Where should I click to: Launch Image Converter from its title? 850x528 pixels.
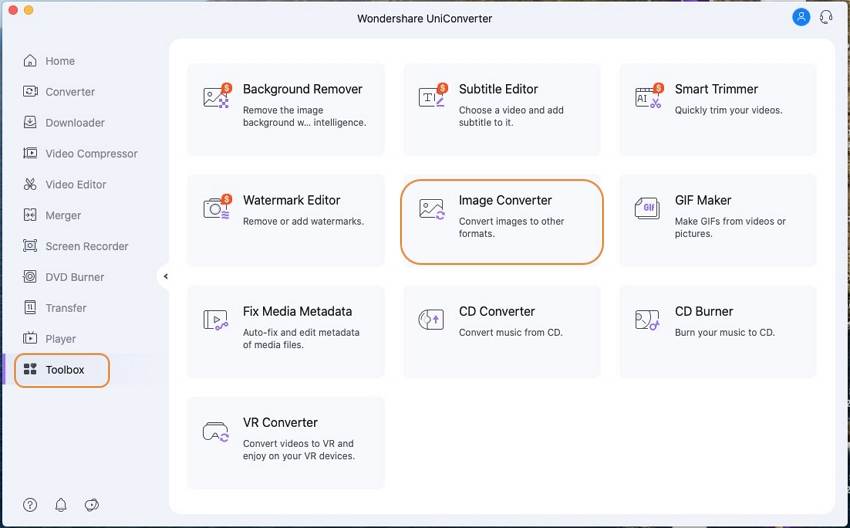click(x=505, y=200)
